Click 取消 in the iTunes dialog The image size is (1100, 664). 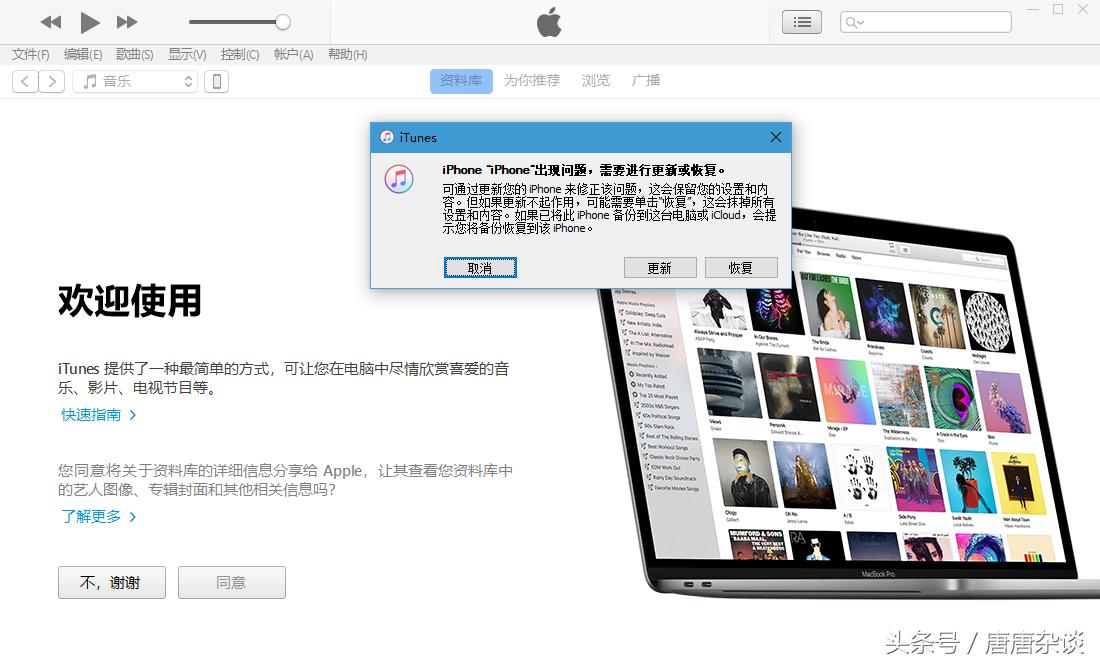(480, 268)
